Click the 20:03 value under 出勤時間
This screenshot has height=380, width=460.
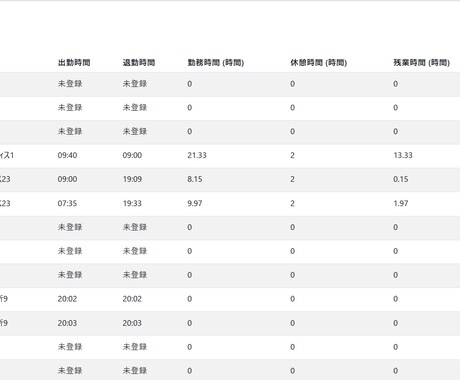(x=67, y=323)
